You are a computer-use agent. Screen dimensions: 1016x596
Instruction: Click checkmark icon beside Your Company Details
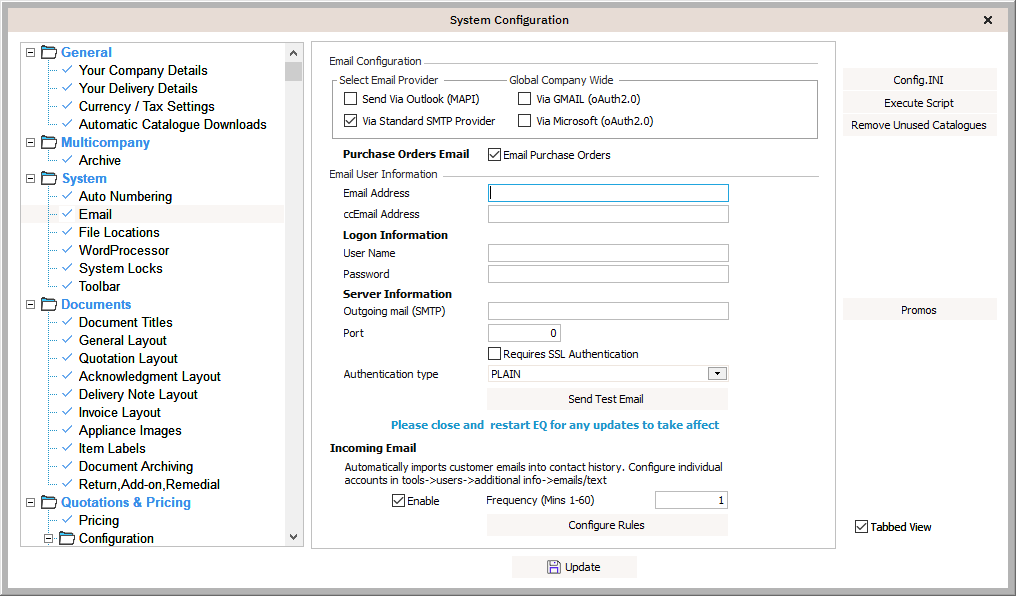(x=67, y=69)
